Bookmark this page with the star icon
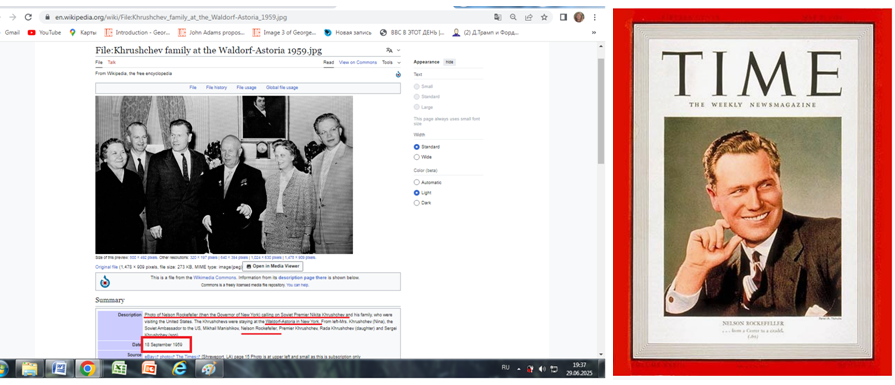895x385 pixels. click(x=544, y=17)
